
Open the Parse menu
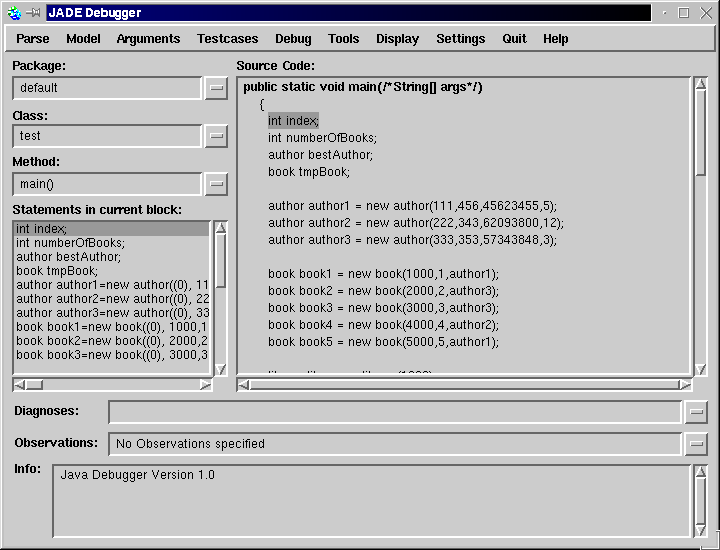(33, 39)
